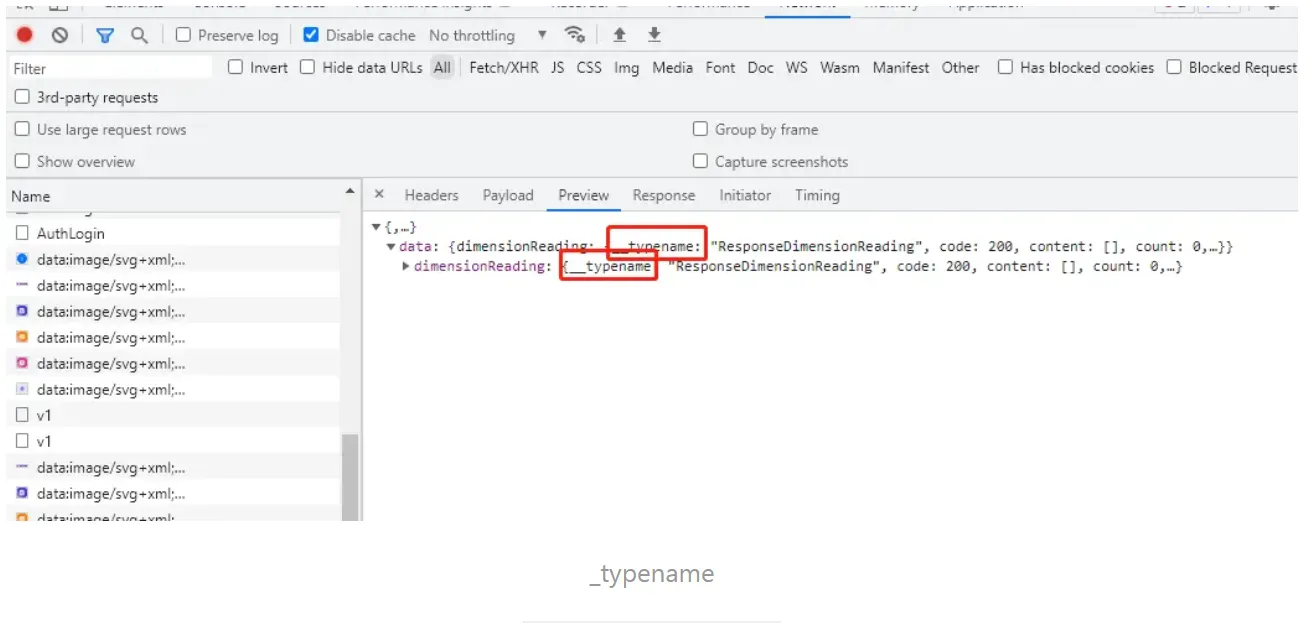Image resolution: width=1313 pixels, height=642 pixels.
Task: Open the No throttling dropdown
Action: pyautogui.click(x=488, y=35)
